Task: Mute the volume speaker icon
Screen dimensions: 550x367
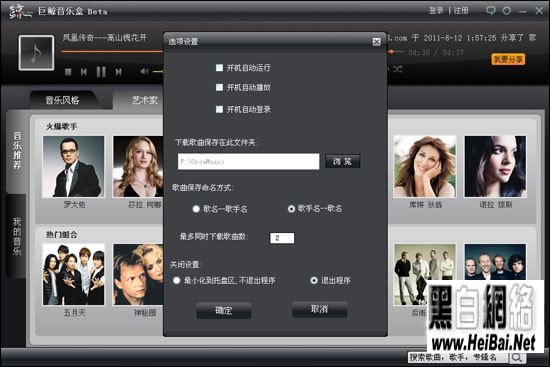Action: (x=144, y=72)
